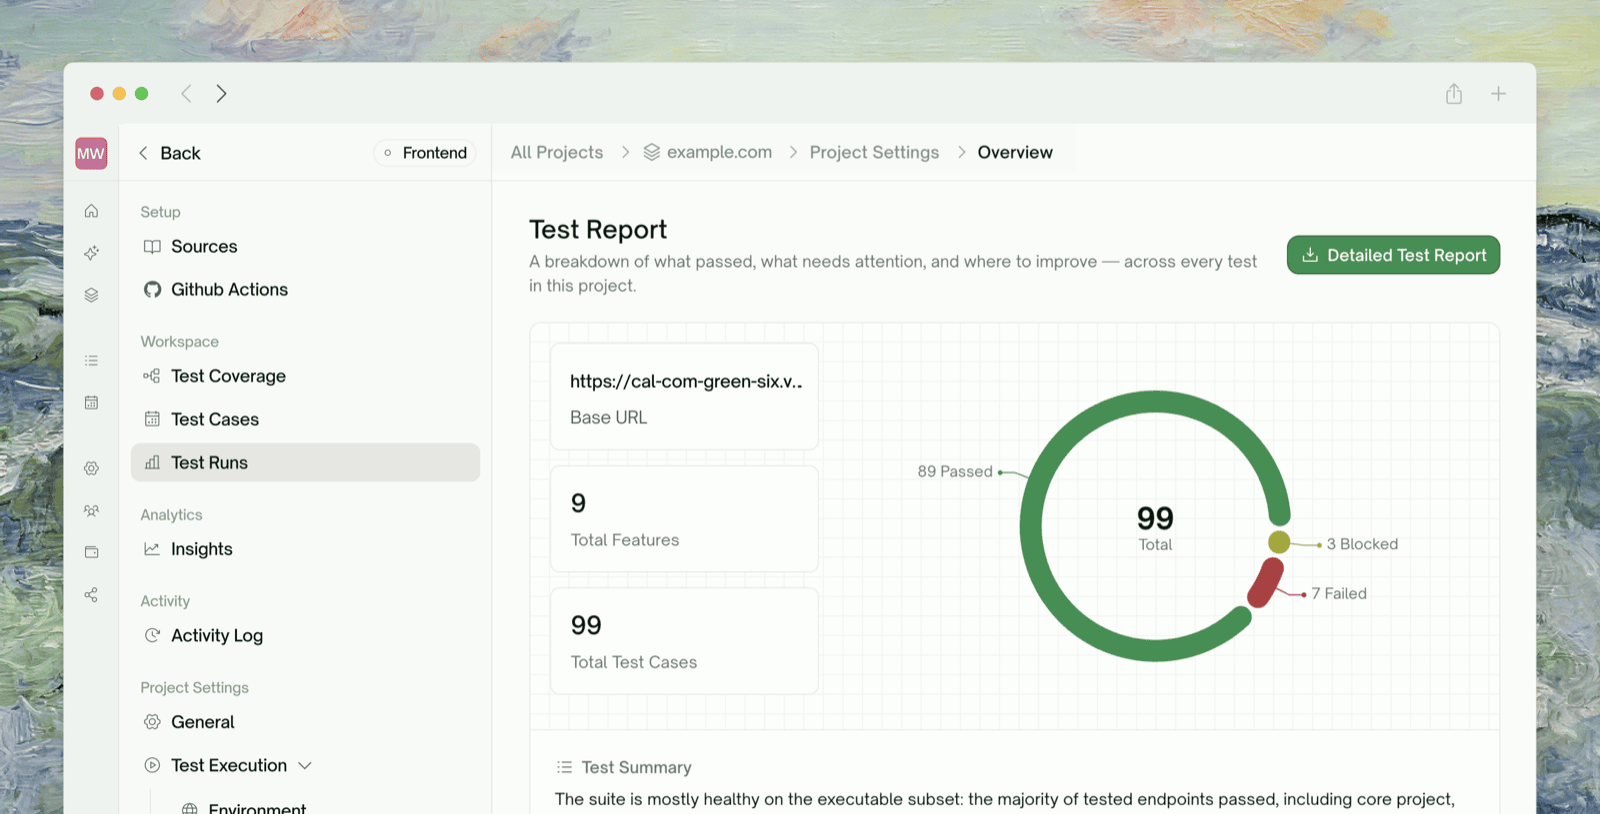Click the "3 Blocked" chart label
This screenshot has width=1600, height=814.
click(1362, 544)
